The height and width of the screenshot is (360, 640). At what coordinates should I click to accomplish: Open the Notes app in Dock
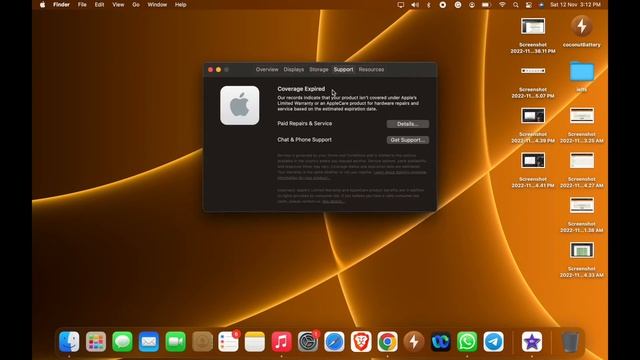click(x=255, y=342)
